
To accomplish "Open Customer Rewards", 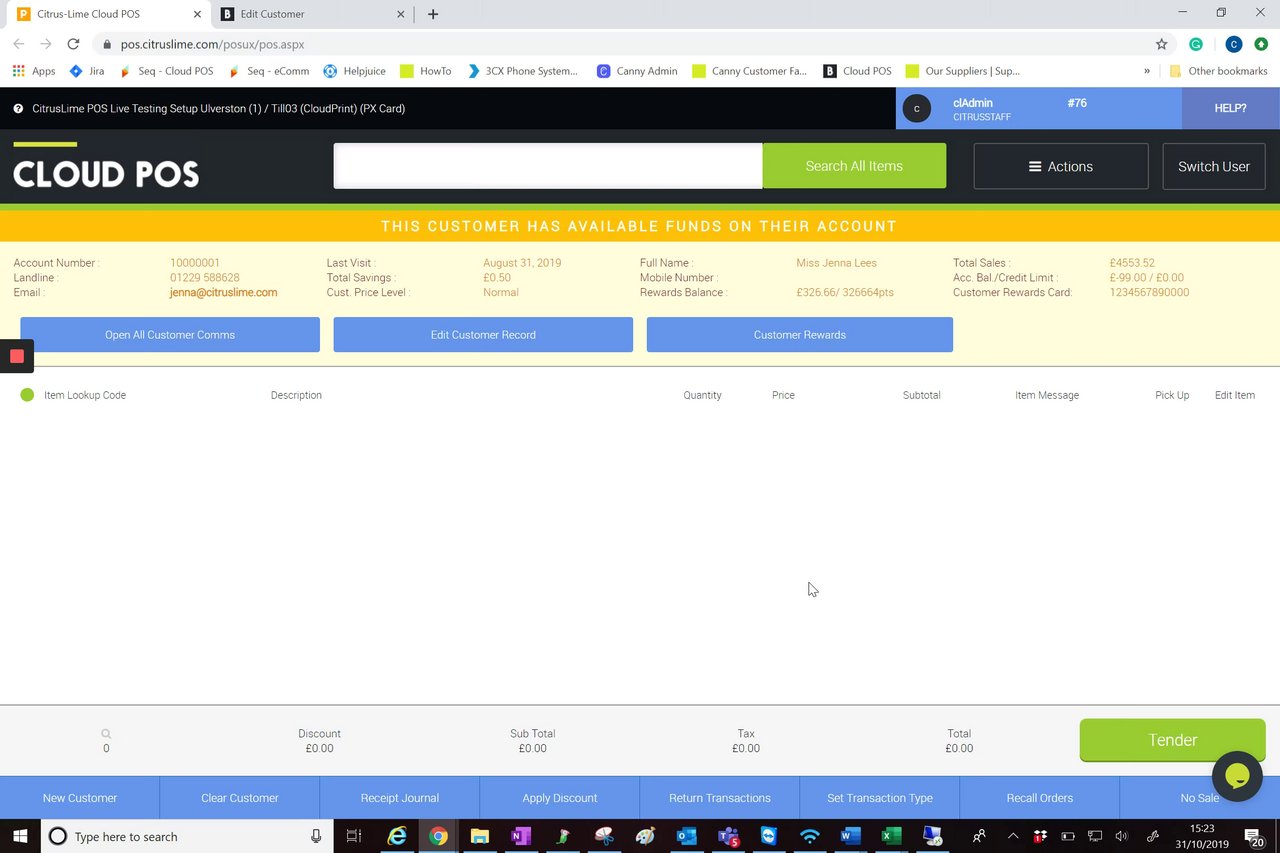I will click(800, 335).
